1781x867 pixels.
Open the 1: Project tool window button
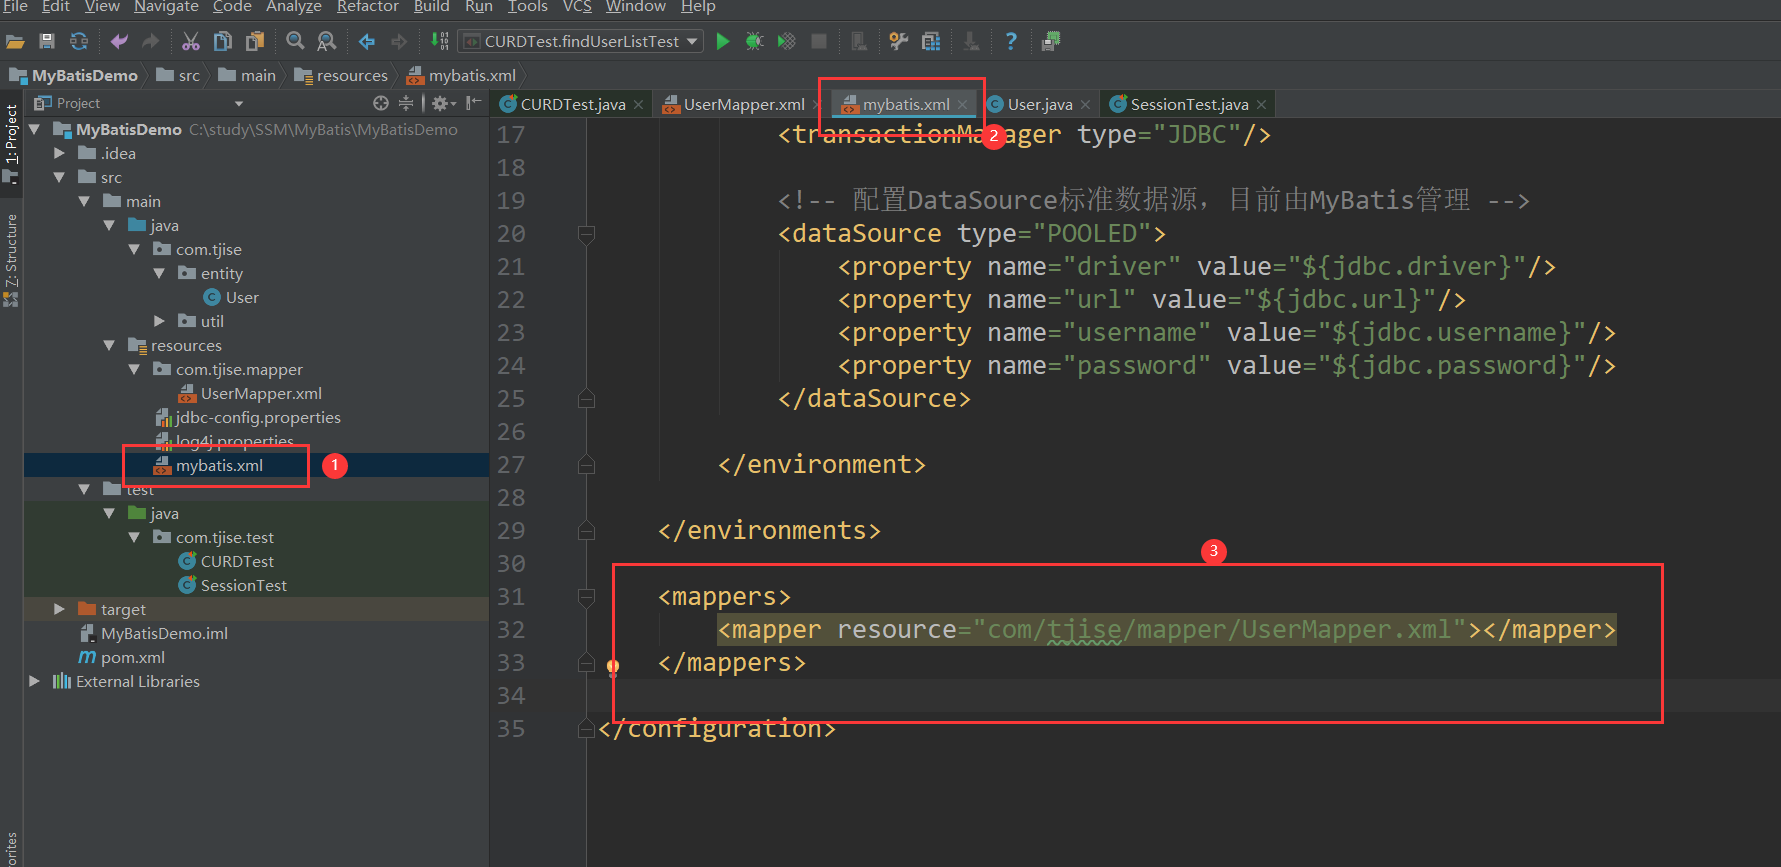[x=11, y=143]
